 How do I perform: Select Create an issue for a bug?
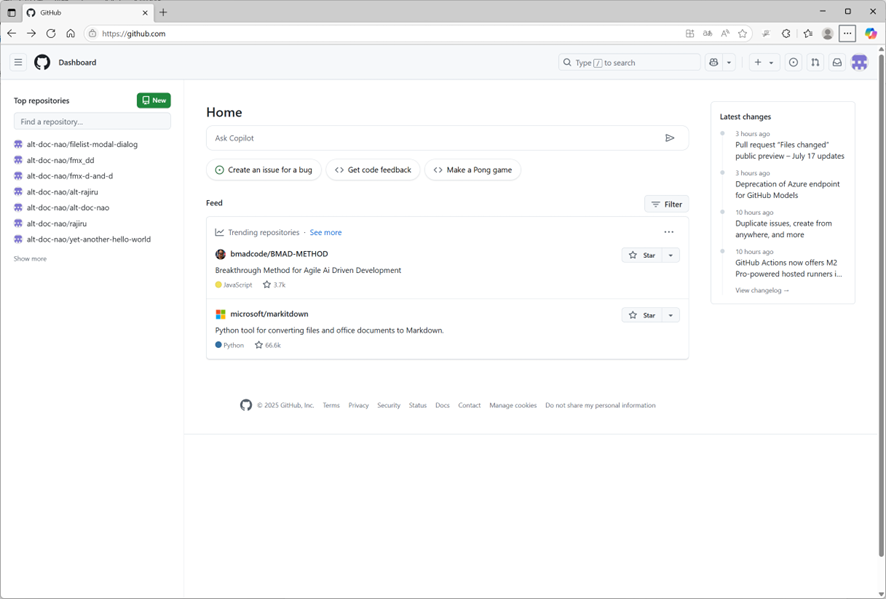263,170
